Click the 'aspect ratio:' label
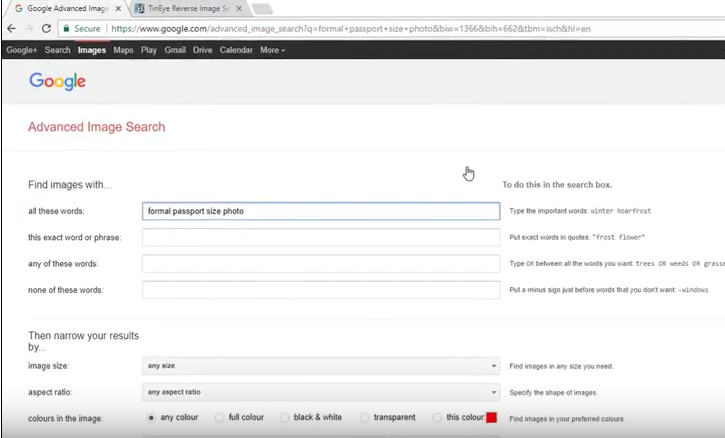 coord(50,392)
